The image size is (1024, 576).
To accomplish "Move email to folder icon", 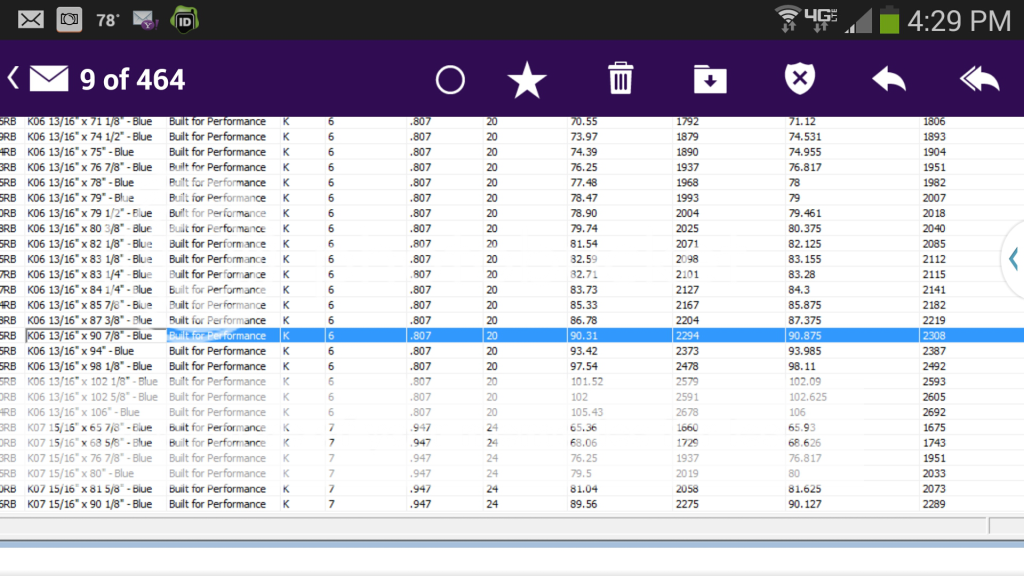I will 709,79.
